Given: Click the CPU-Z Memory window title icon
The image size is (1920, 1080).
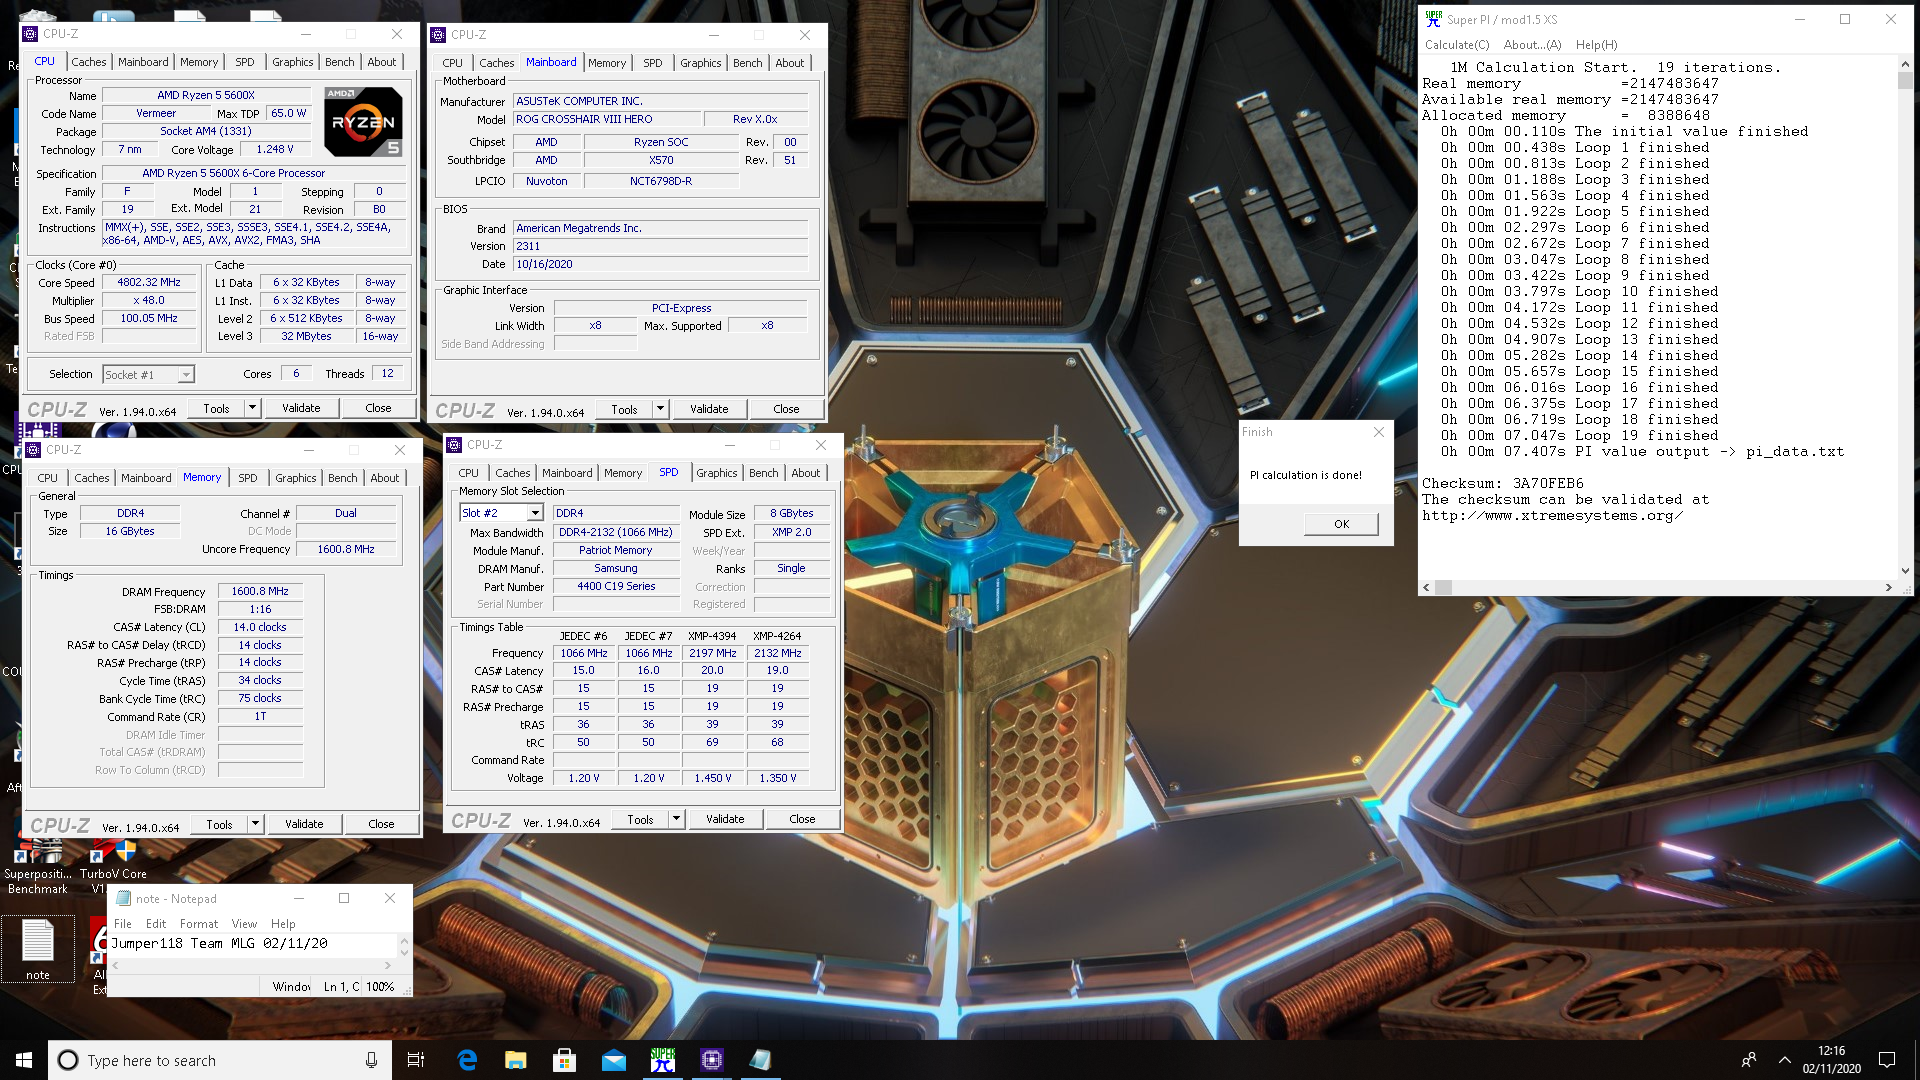Looking at the screenshot, I should click(33, 450).
